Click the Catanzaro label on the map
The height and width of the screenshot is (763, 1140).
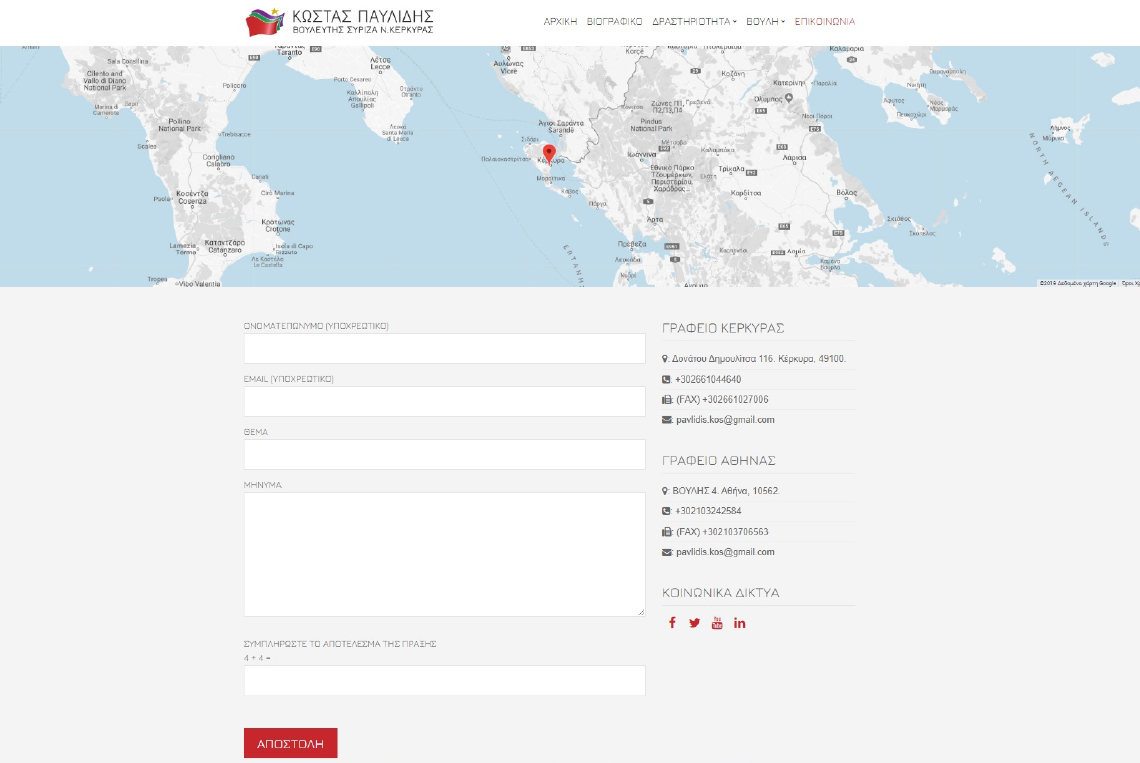coord(225,247)
